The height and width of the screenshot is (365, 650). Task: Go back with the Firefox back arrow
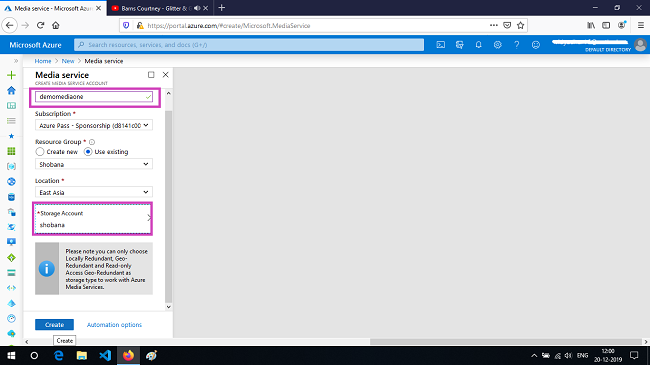[10, 25]
